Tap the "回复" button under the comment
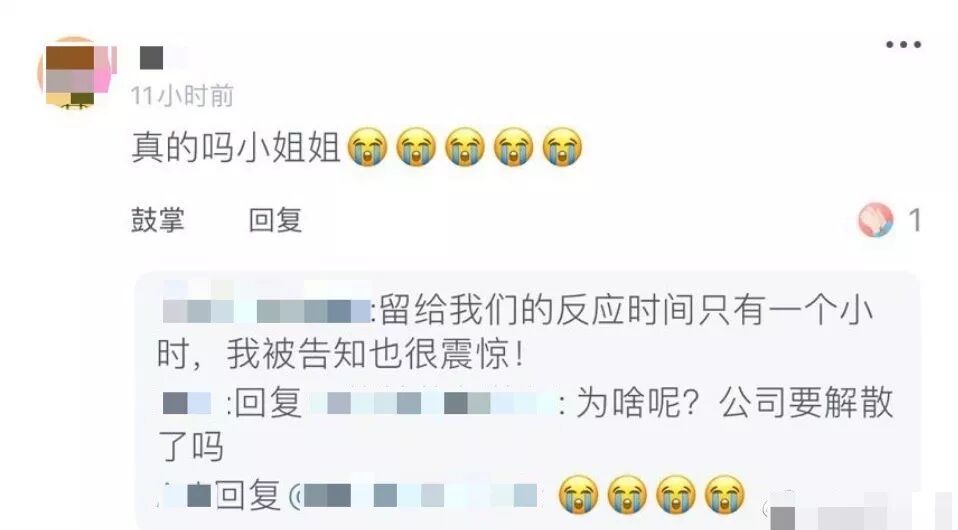This screenshot has height=530, width=958. [275, 220]
